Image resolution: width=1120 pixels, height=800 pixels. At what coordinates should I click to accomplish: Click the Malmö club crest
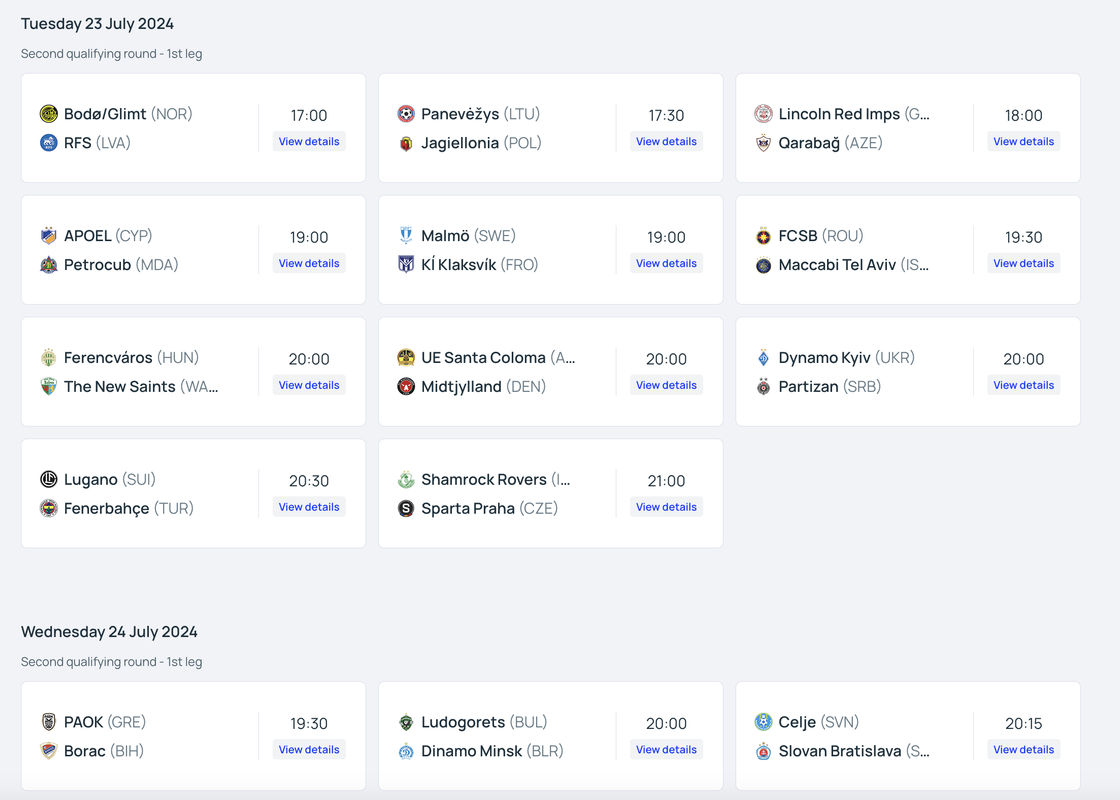(x=406, y=236)
